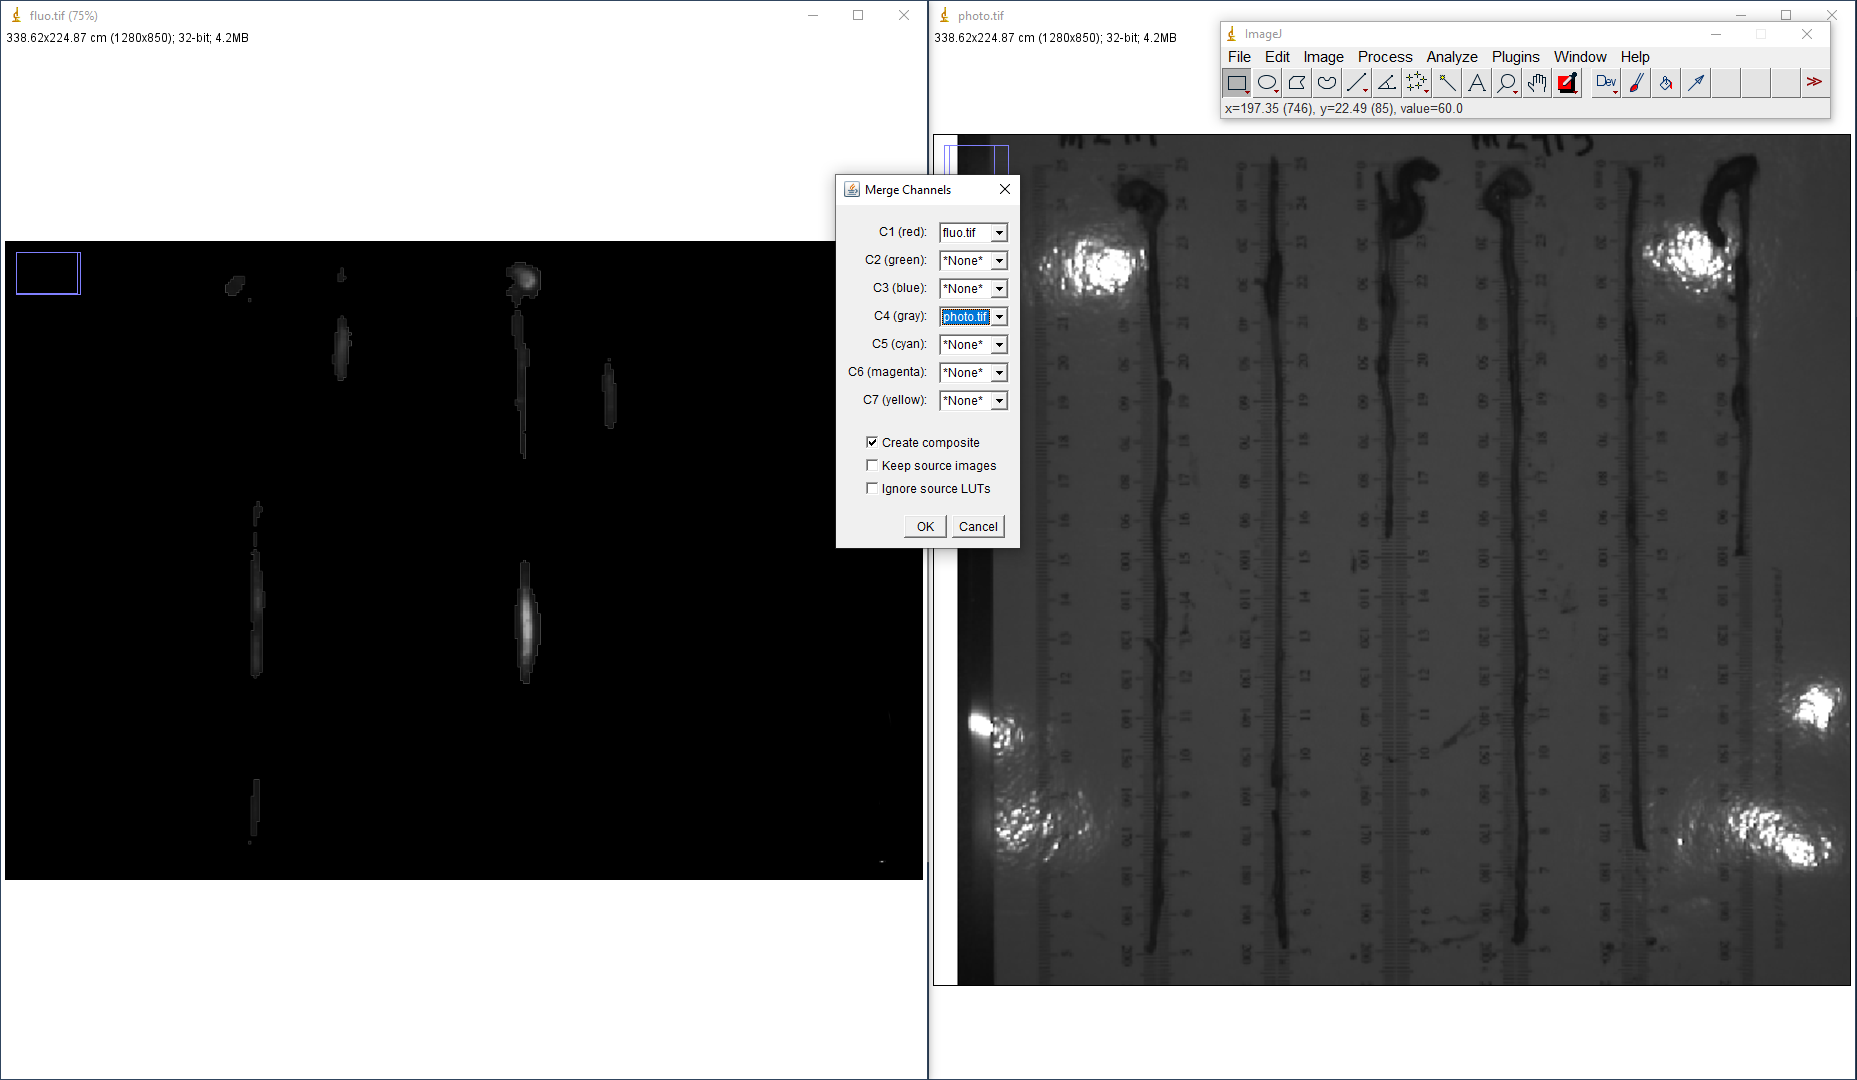The image size is (1857, 1080).
Task: Select the Angle tool
Action: pos(1387,83)
